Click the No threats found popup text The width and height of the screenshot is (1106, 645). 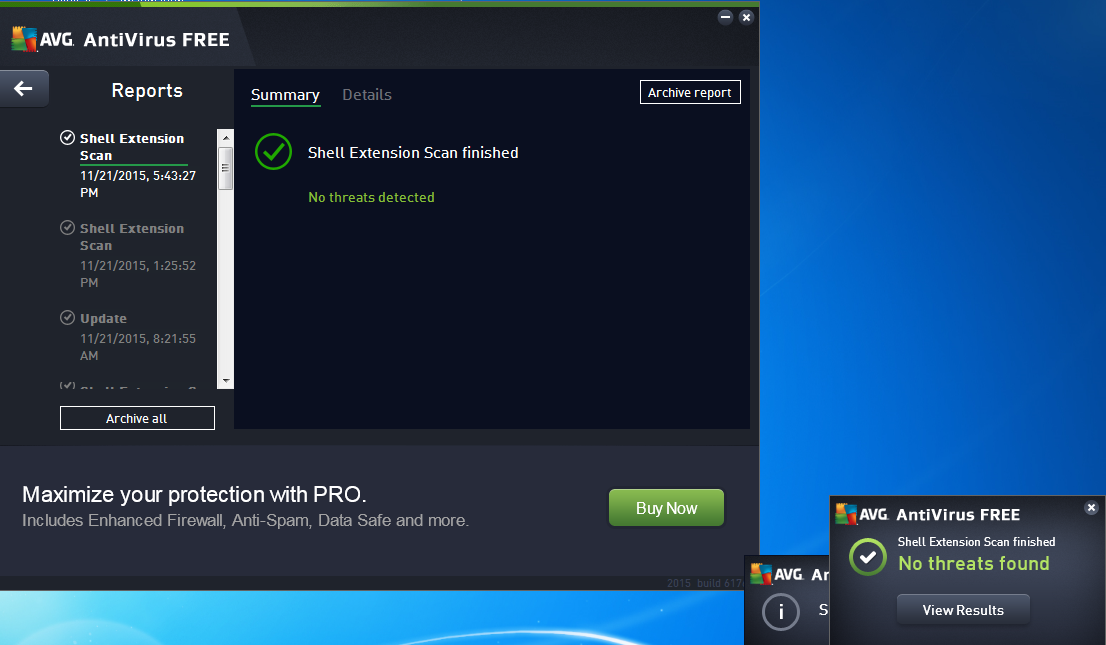(x=973, y=563)
